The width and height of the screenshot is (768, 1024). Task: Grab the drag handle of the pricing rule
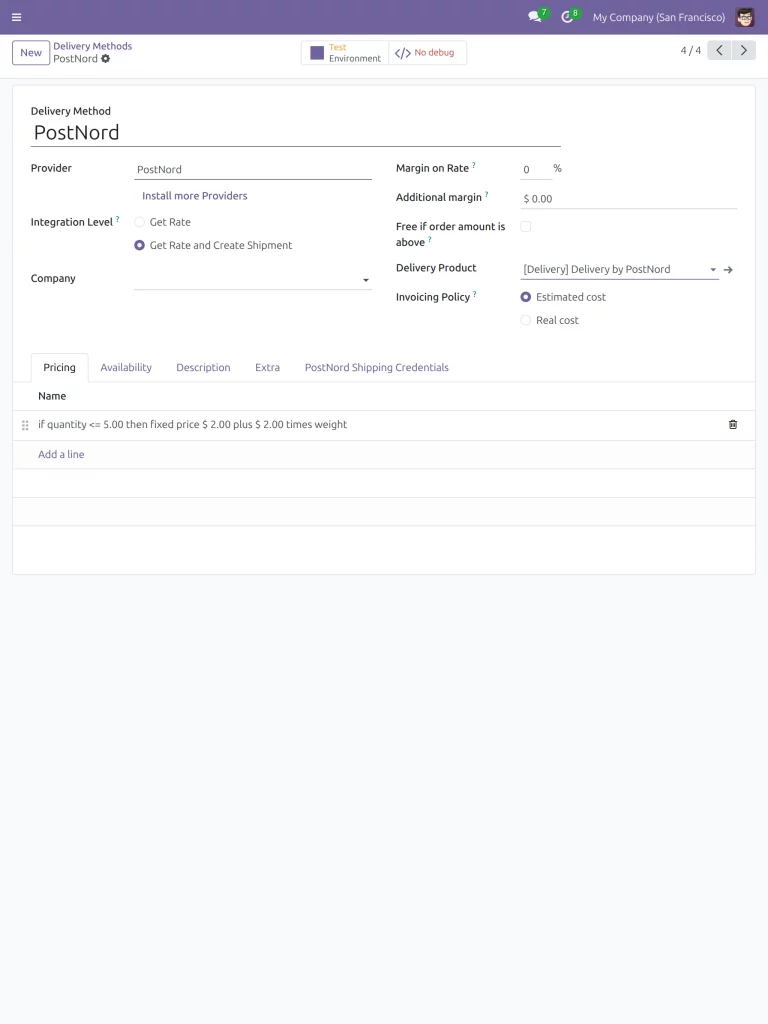click(x=25, y=425)
